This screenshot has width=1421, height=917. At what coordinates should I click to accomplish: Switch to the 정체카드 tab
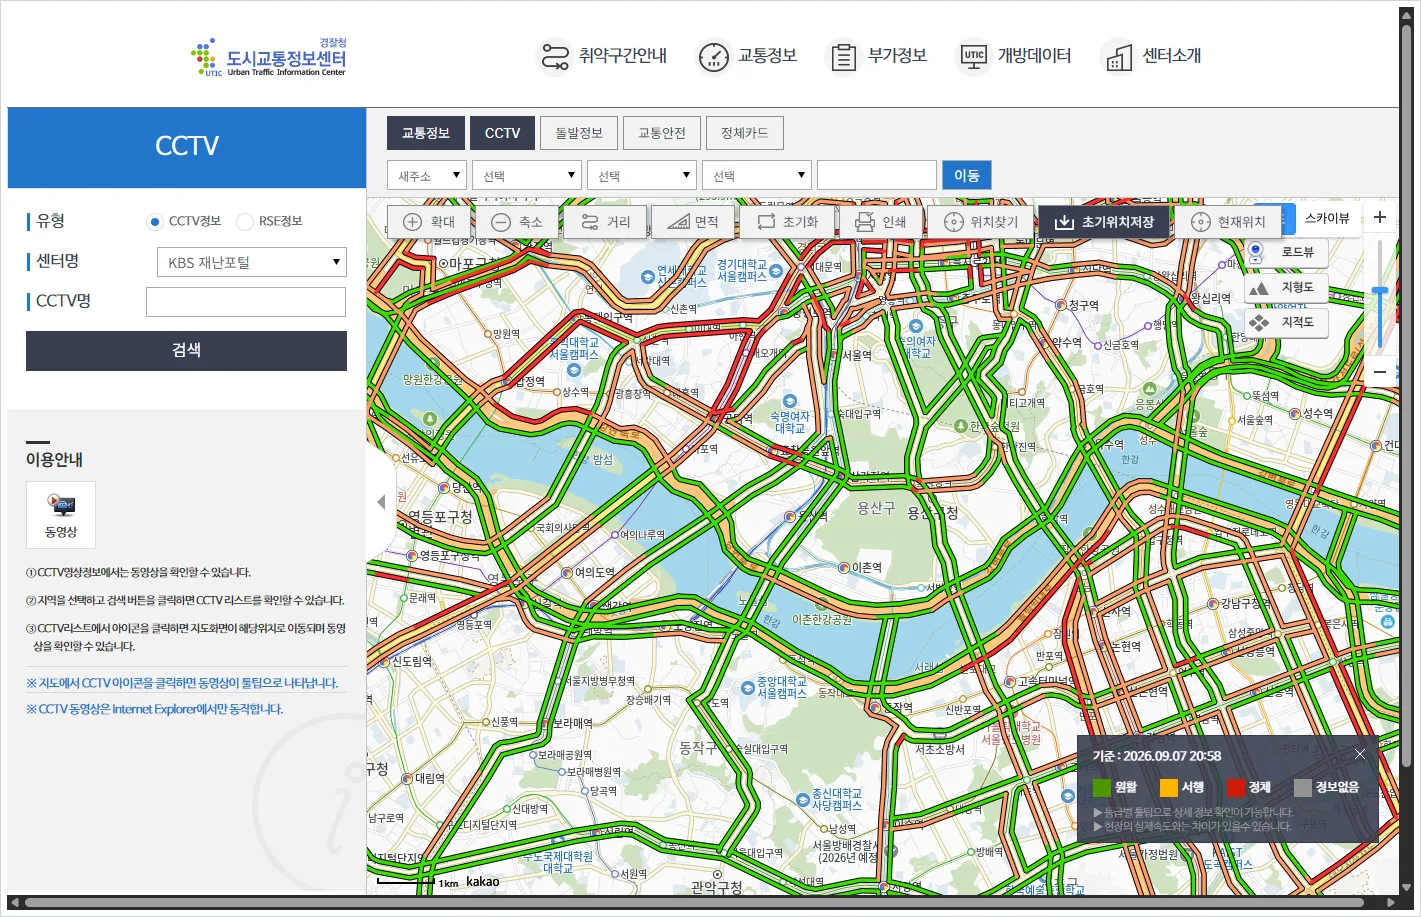[x=745, y=133]
